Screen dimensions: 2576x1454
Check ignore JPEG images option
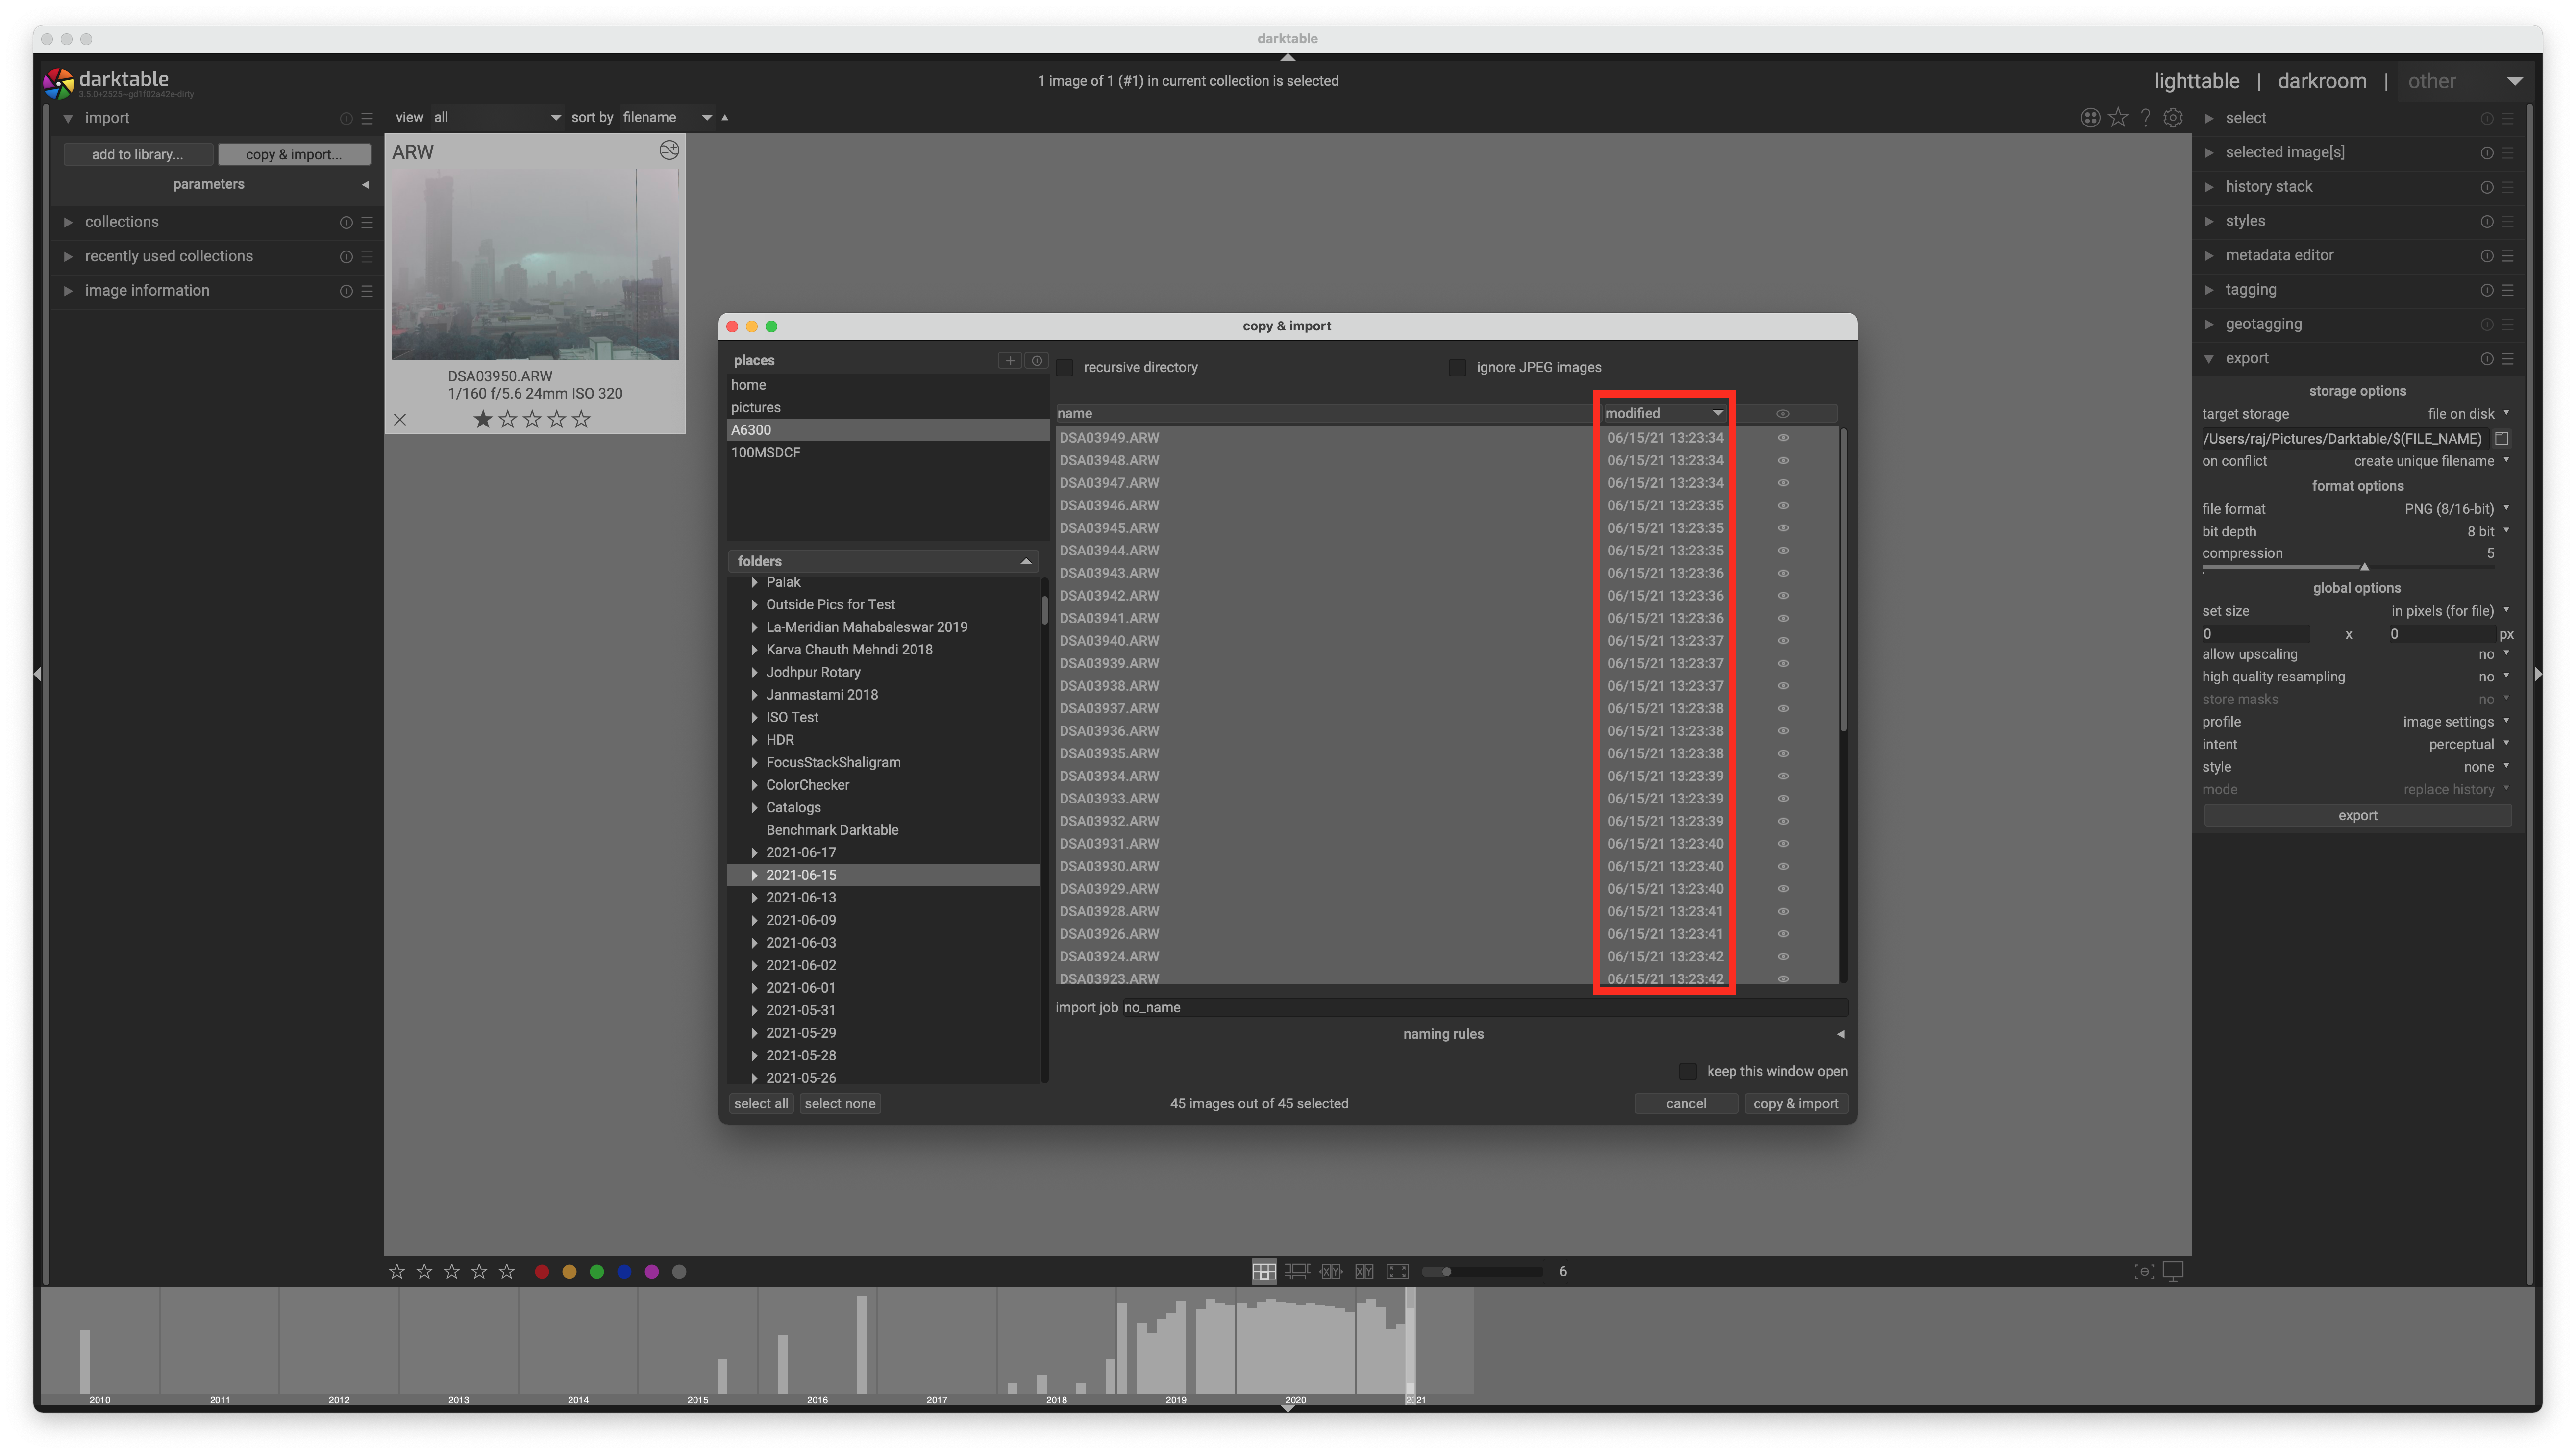(1457, 367)
